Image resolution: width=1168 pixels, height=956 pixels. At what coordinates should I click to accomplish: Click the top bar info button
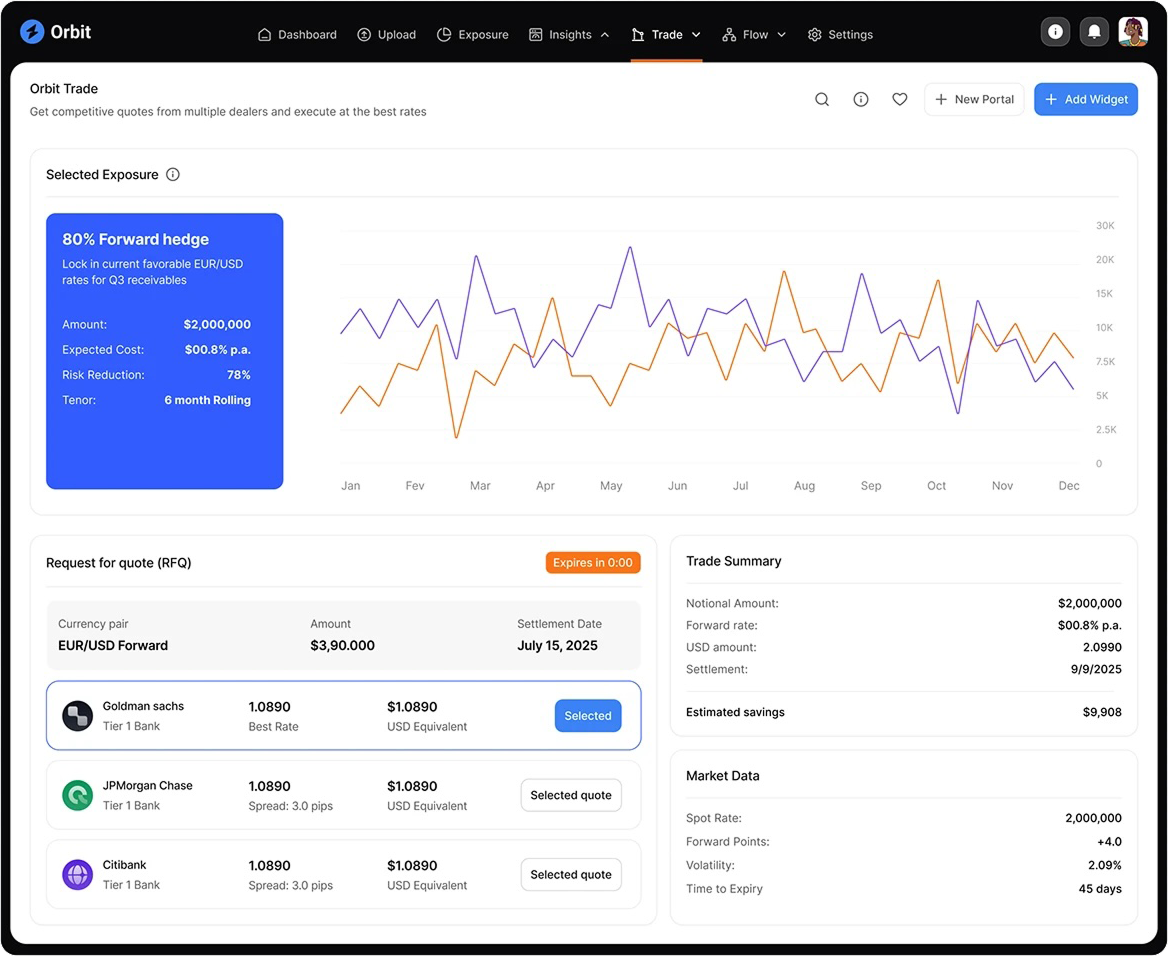[1055, 32]
